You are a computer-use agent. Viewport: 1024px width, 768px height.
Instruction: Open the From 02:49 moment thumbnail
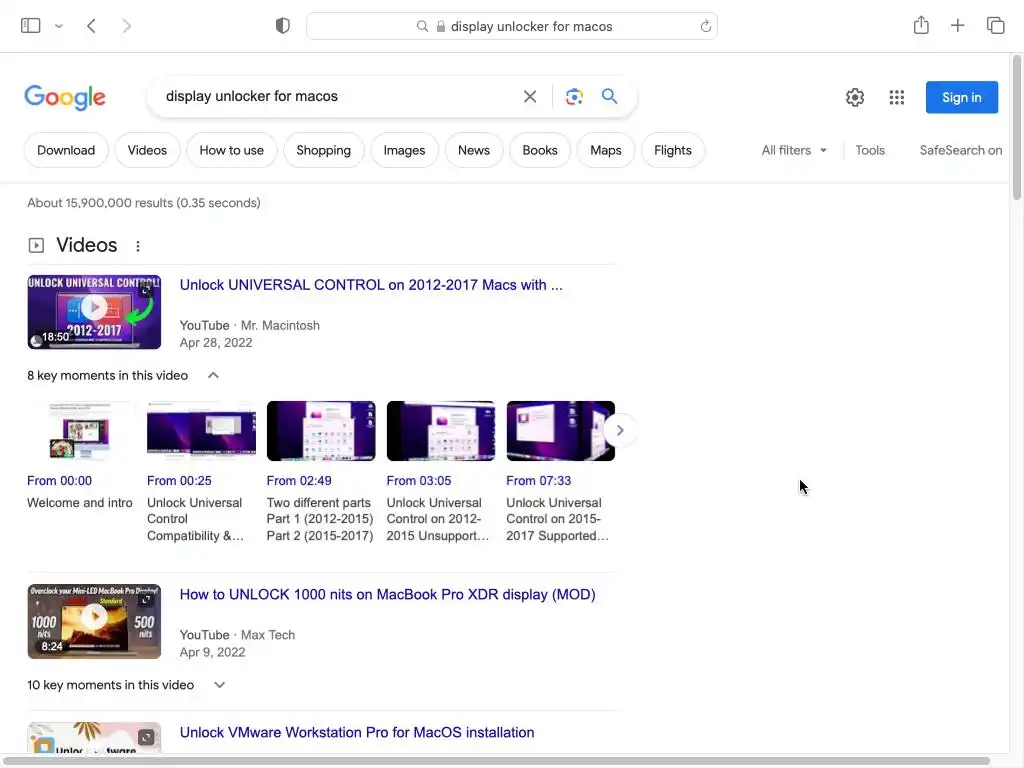pyautogui.click(x=321, y=431)
